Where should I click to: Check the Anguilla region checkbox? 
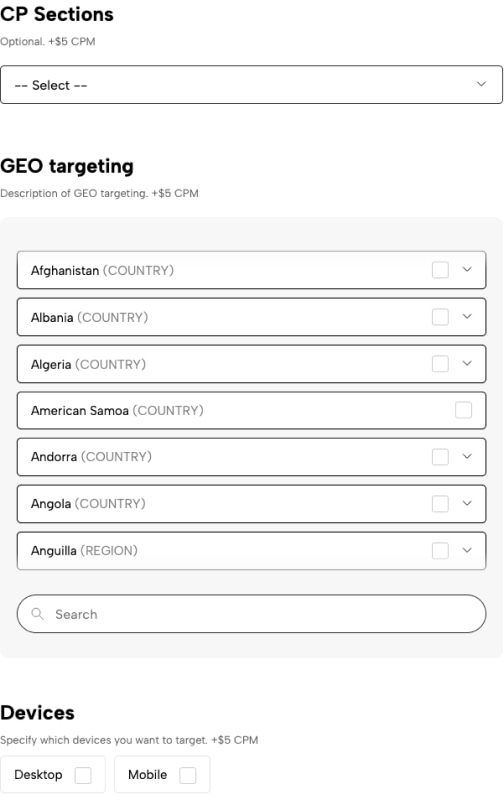440,551
